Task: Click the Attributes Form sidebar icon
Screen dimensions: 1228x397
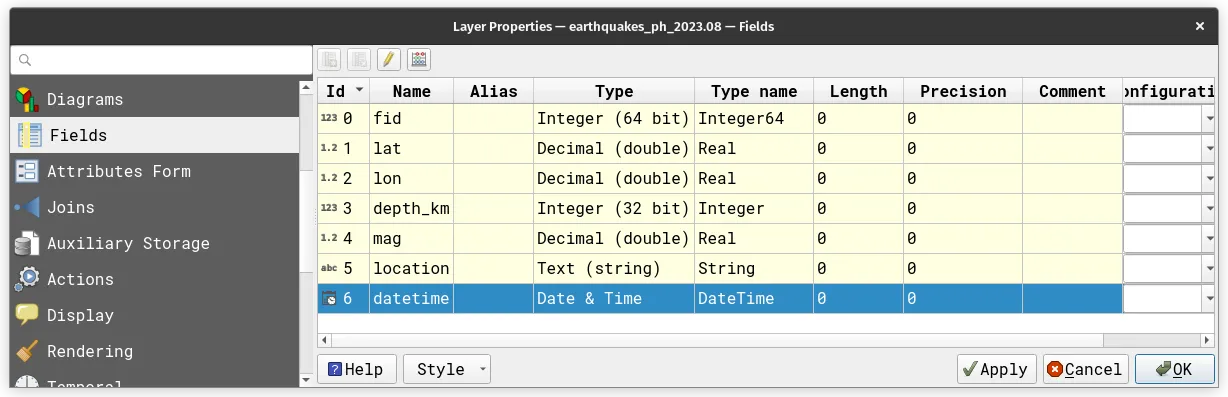Action: 27,171
